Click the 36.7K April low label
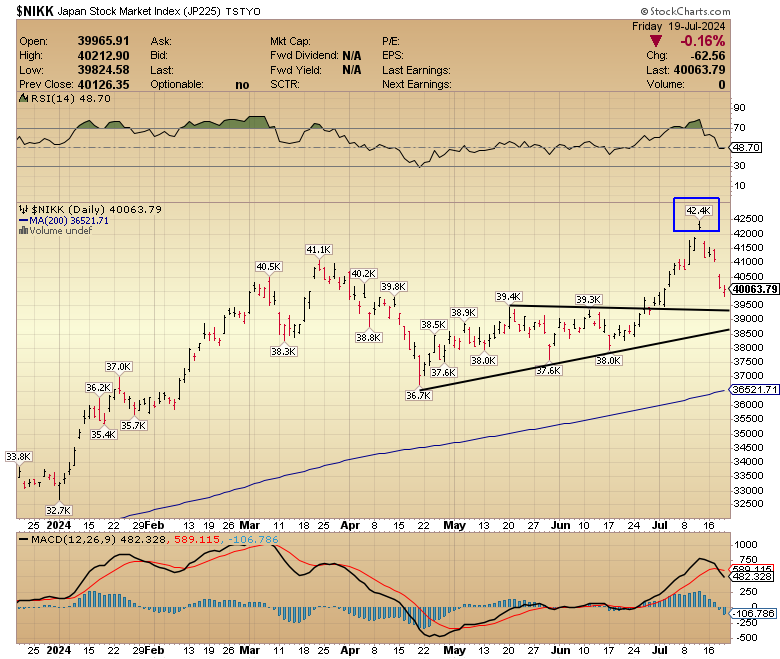This screenshot has height=659, width=780. tap(418, 395)
